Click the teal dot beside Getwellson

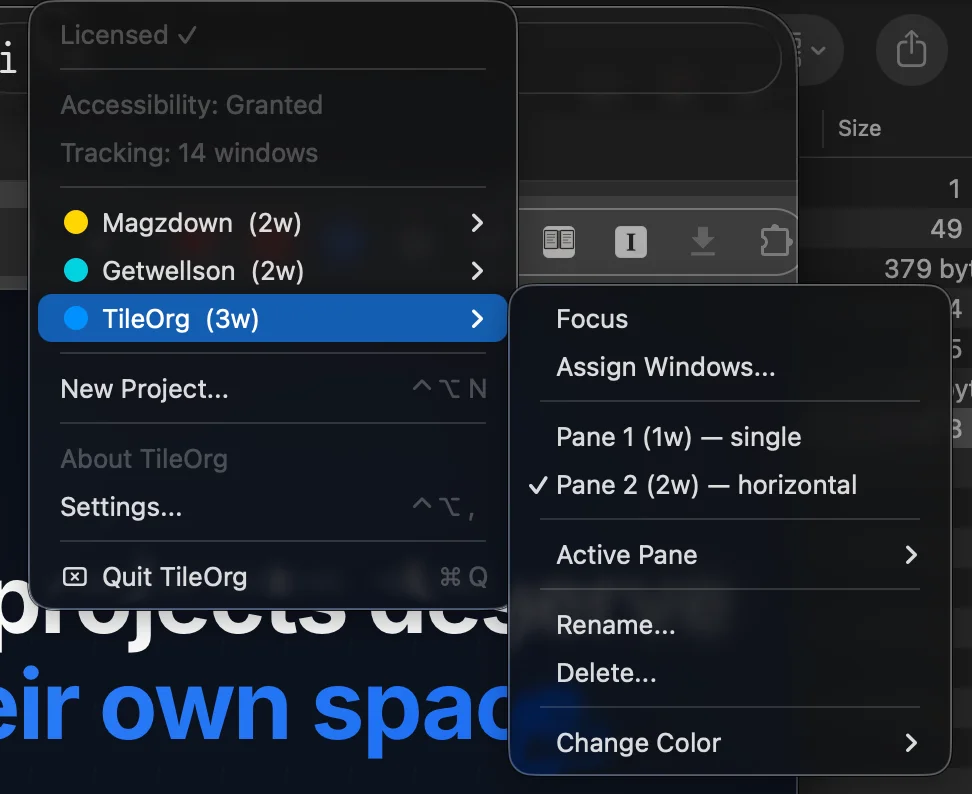(75, 271)
